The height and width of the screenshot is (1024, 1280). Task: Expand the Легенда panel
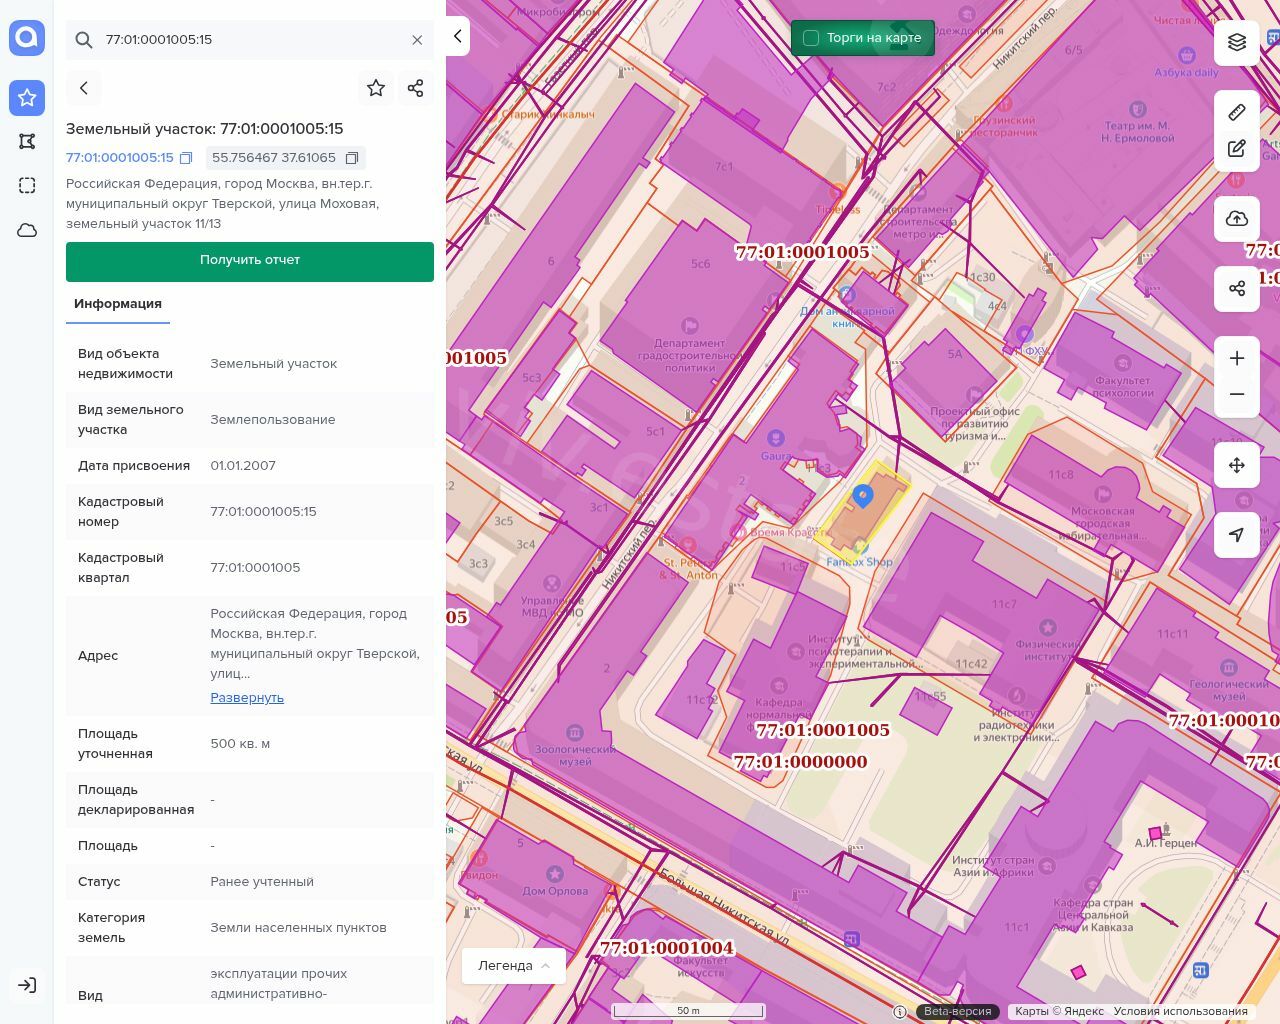(x=514, y=965)
